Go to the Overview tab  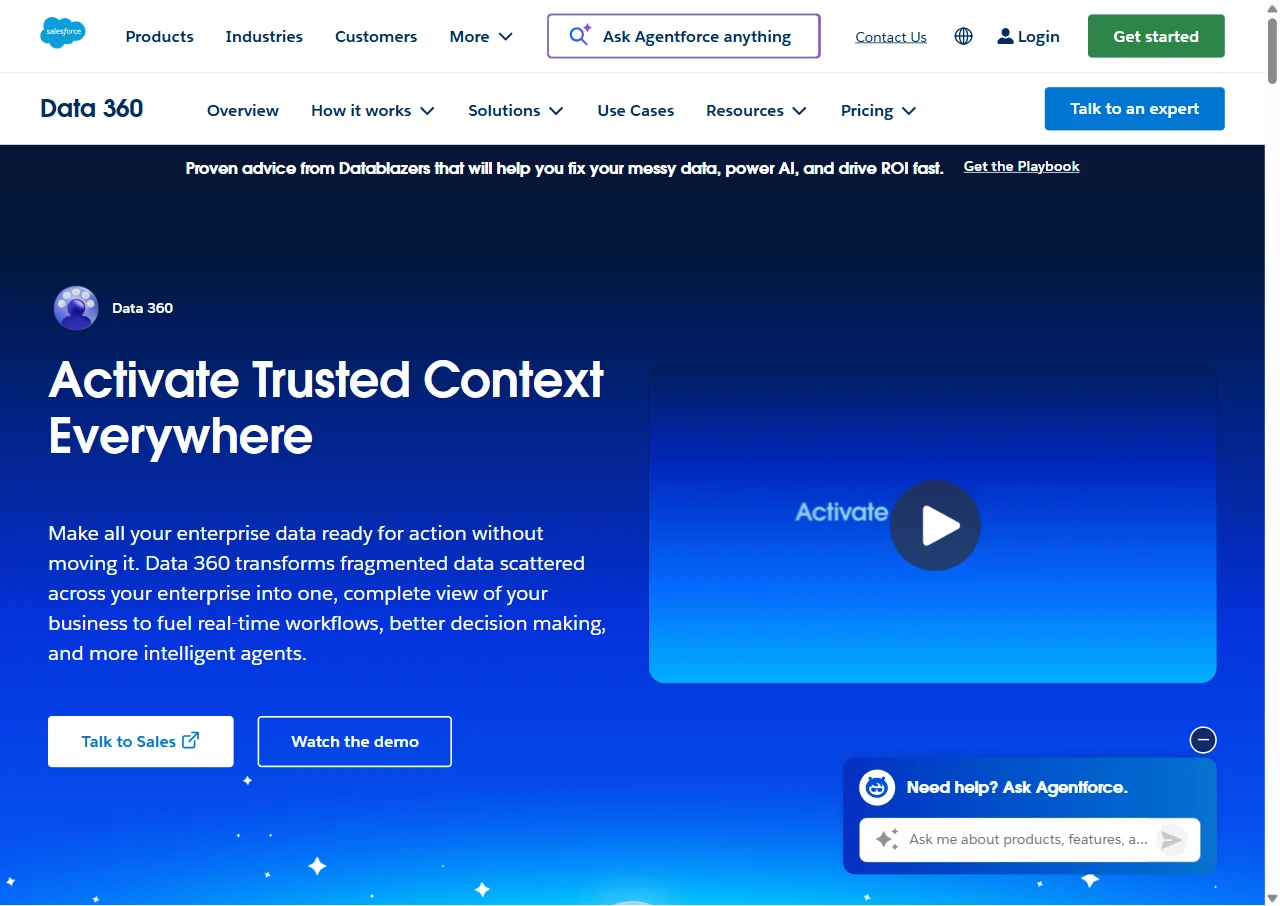coord(243,110)
